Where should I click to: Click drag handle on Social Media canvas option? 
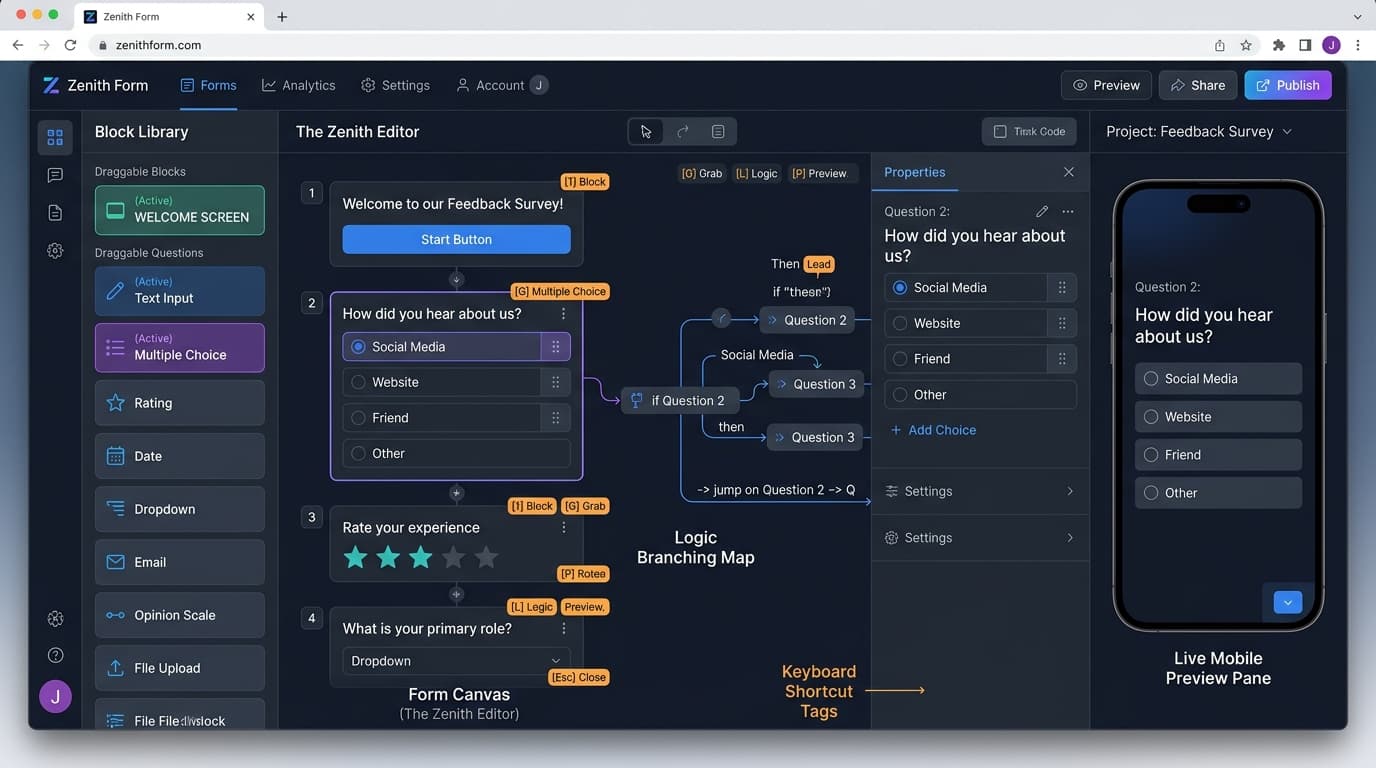click(556, 347)
